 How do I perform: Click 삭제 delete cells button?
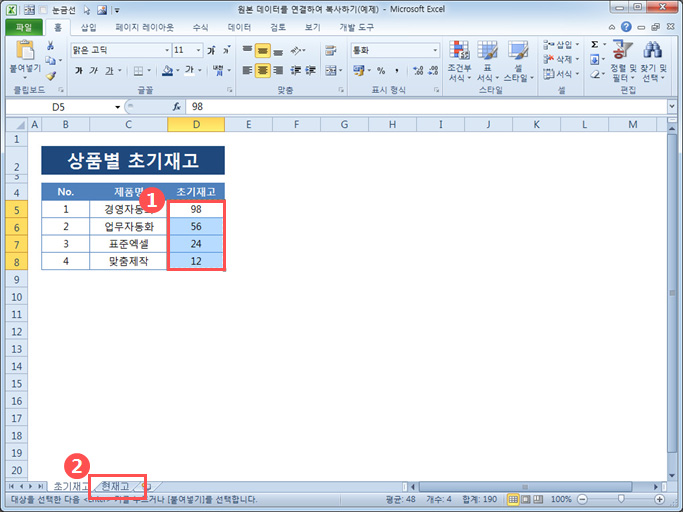(x=561, y=59)
